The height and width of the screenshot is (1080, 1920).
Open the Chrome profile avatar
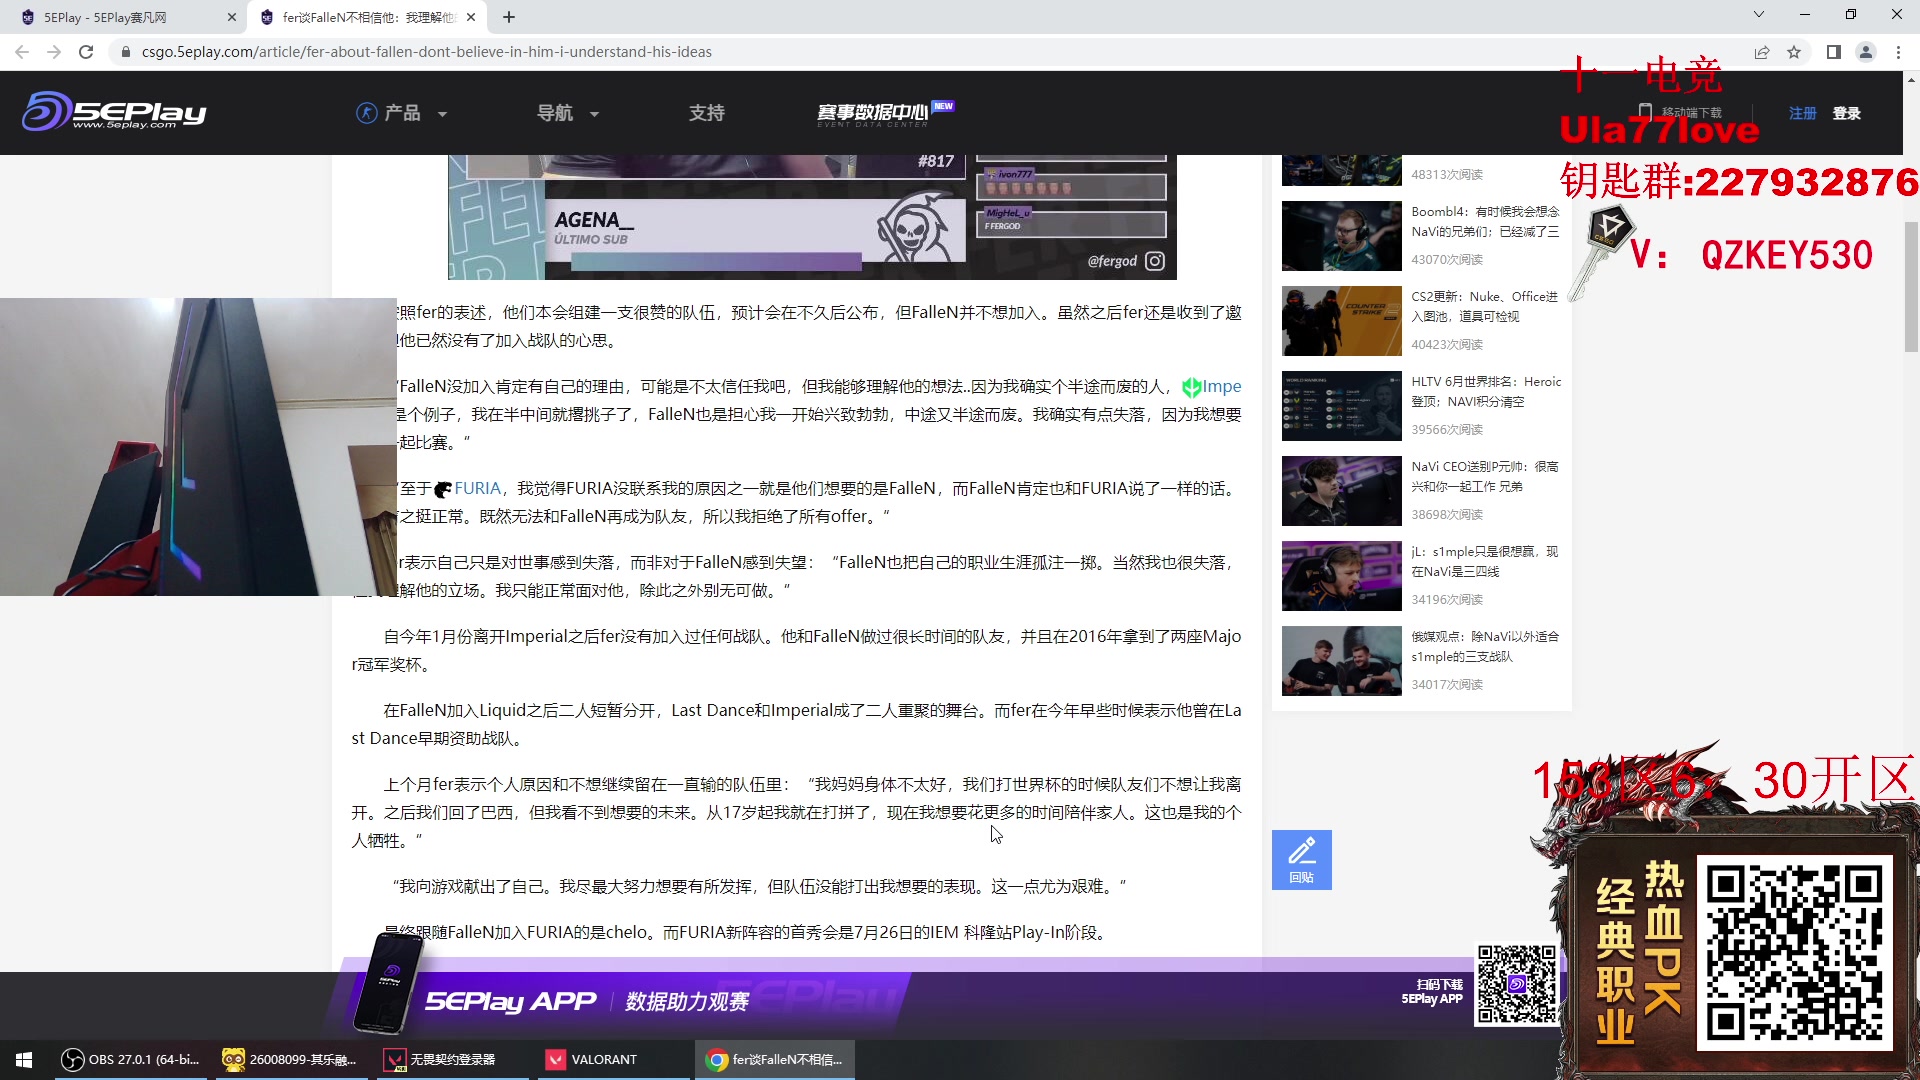pyautogui.click(x=1866, y=52)
